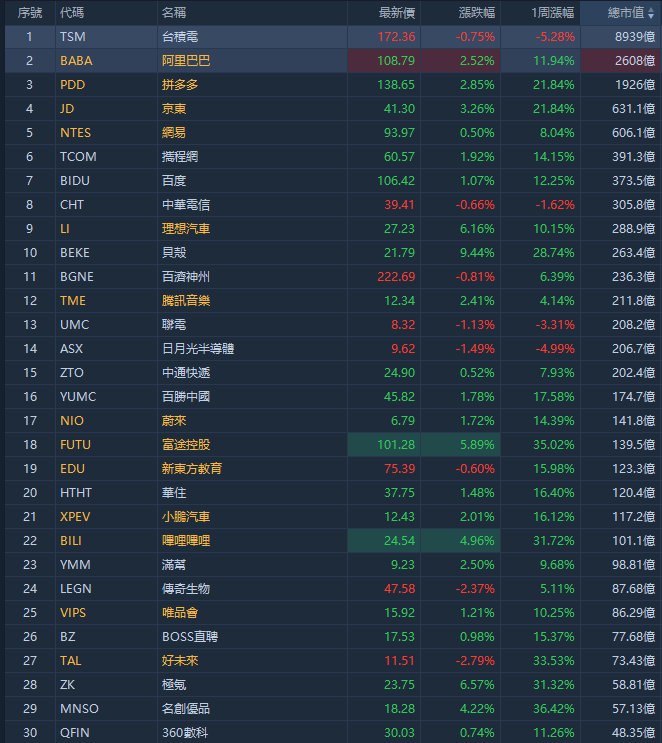Open the 華住 stock name

(x=173, y=493)
